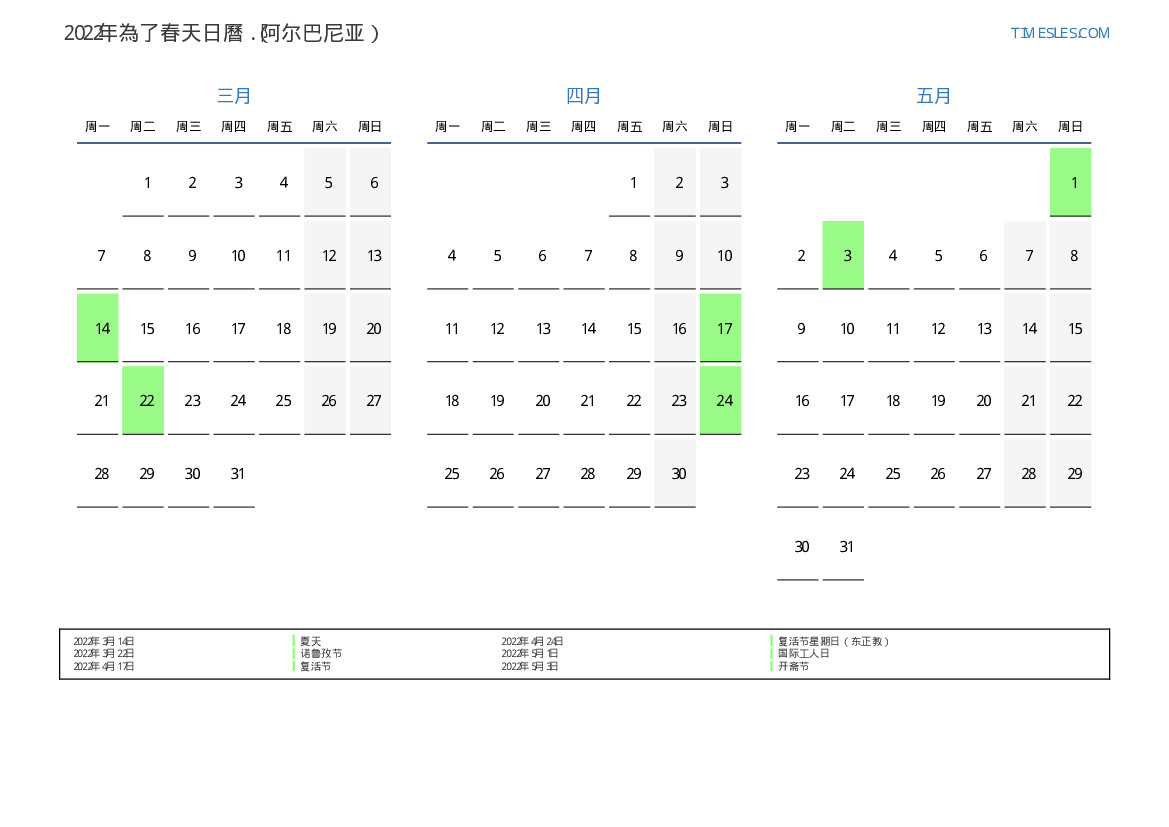Image resolution: width=1169 pixels, height=827 pixels.
Task: Click the 2022年春天日曆 page title
Action: pos(222,33)
